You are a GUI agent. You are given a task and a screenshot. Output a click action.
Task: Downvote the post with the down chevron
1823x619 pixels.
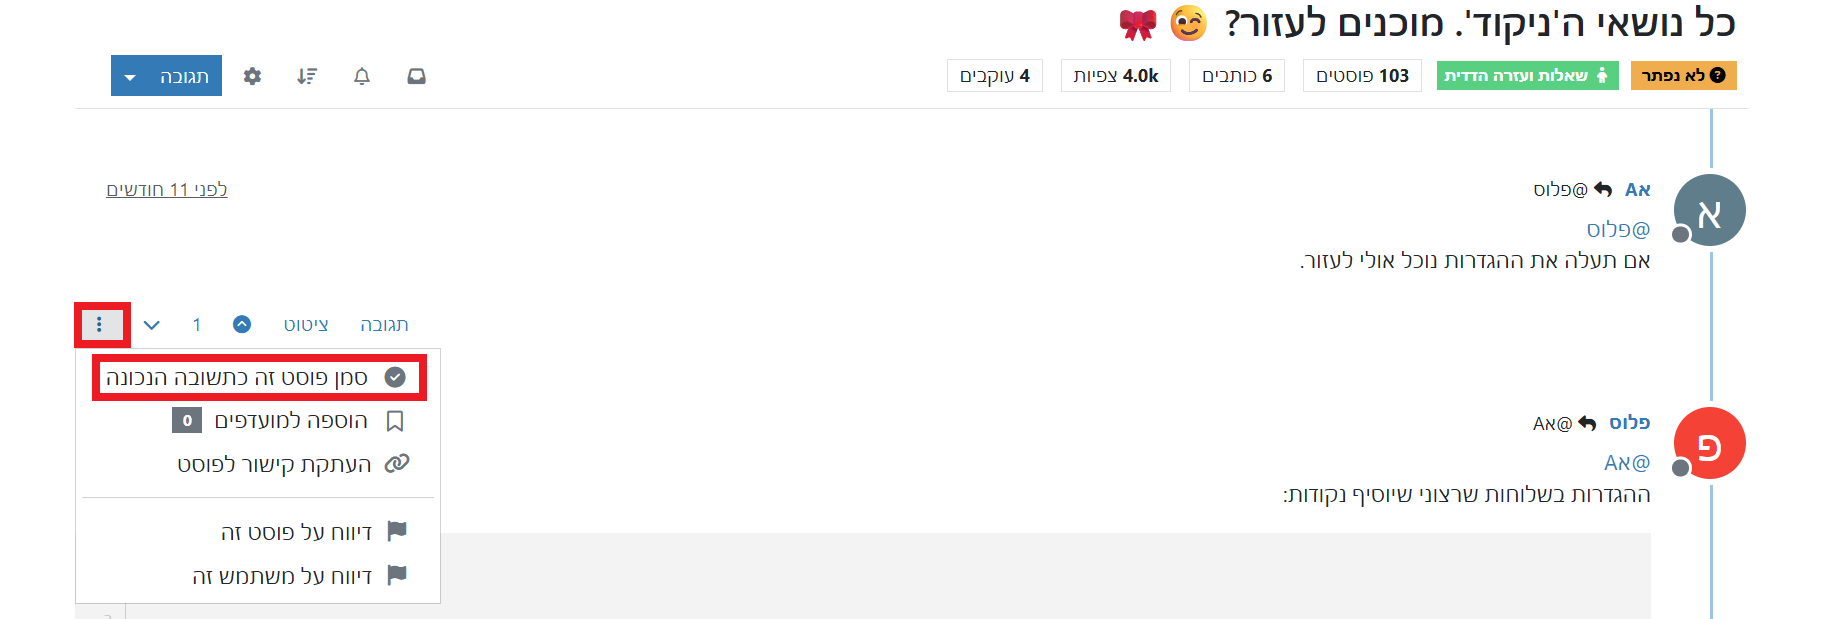tap(152, 325)
